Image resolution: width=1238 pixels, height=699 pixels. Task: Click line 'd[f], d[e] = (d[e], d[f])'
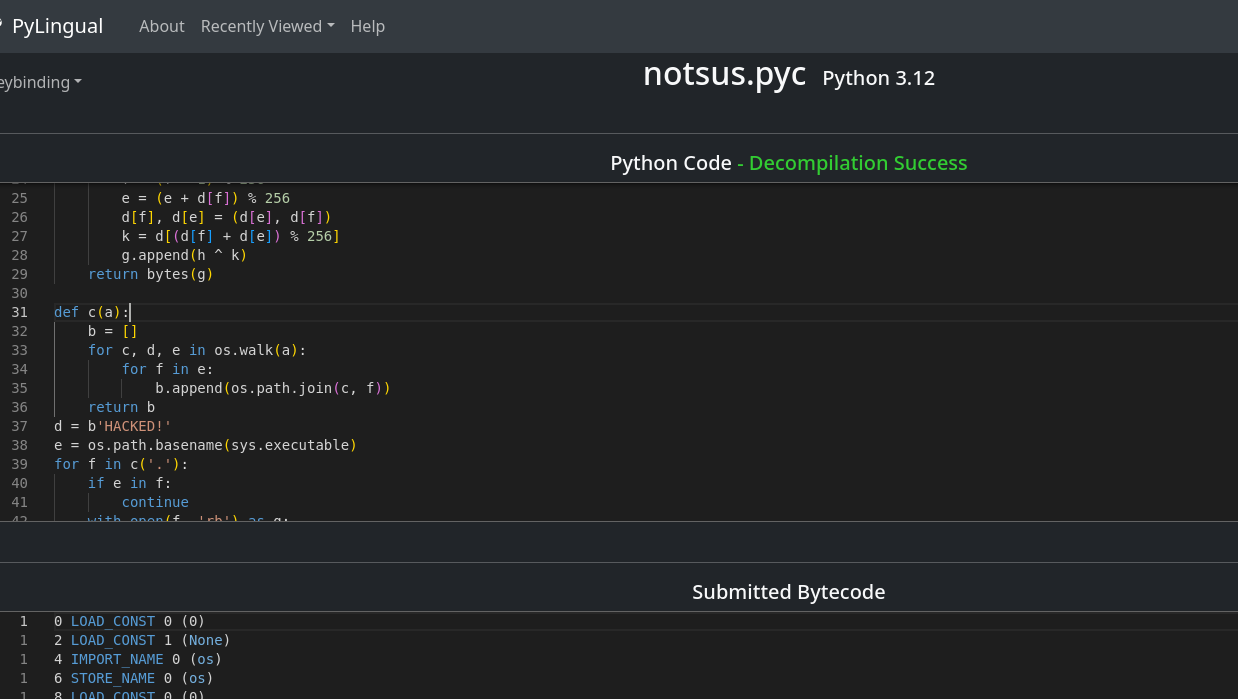[x=226, y=217]
